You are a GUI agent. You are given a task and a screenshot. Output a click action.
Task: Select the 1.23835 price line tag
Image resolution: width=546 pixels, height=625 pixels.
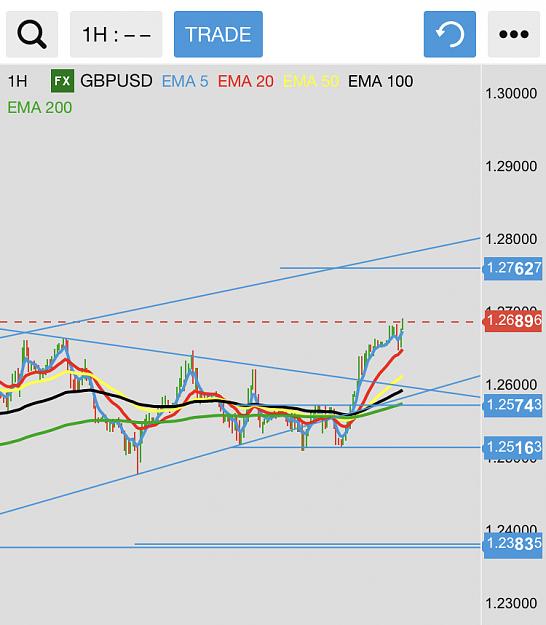pos(513,544)
